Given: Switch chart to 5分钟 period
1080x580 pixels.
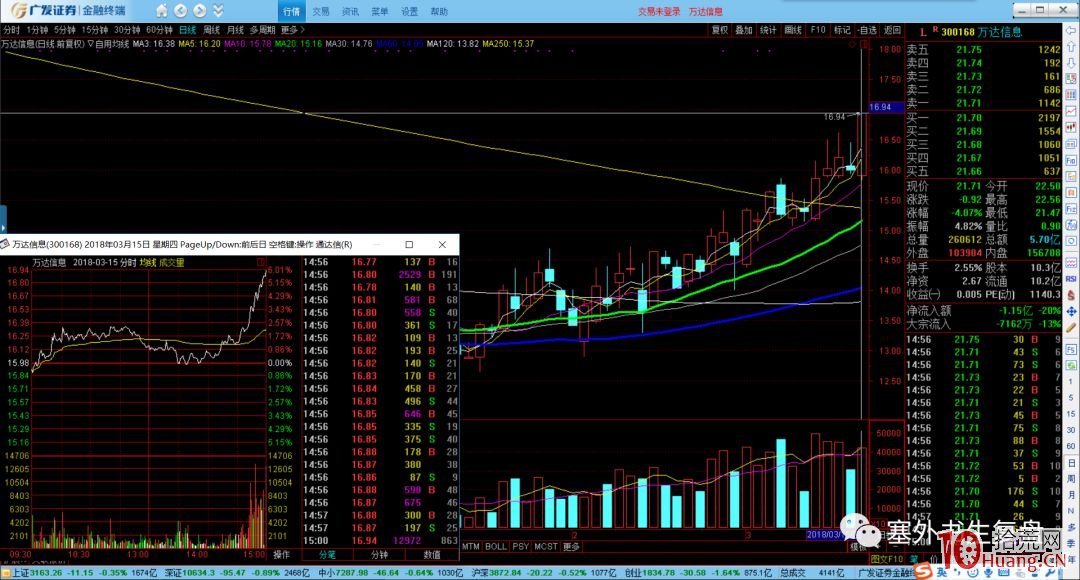Looking at the screenshot, I should coord(65,30).
